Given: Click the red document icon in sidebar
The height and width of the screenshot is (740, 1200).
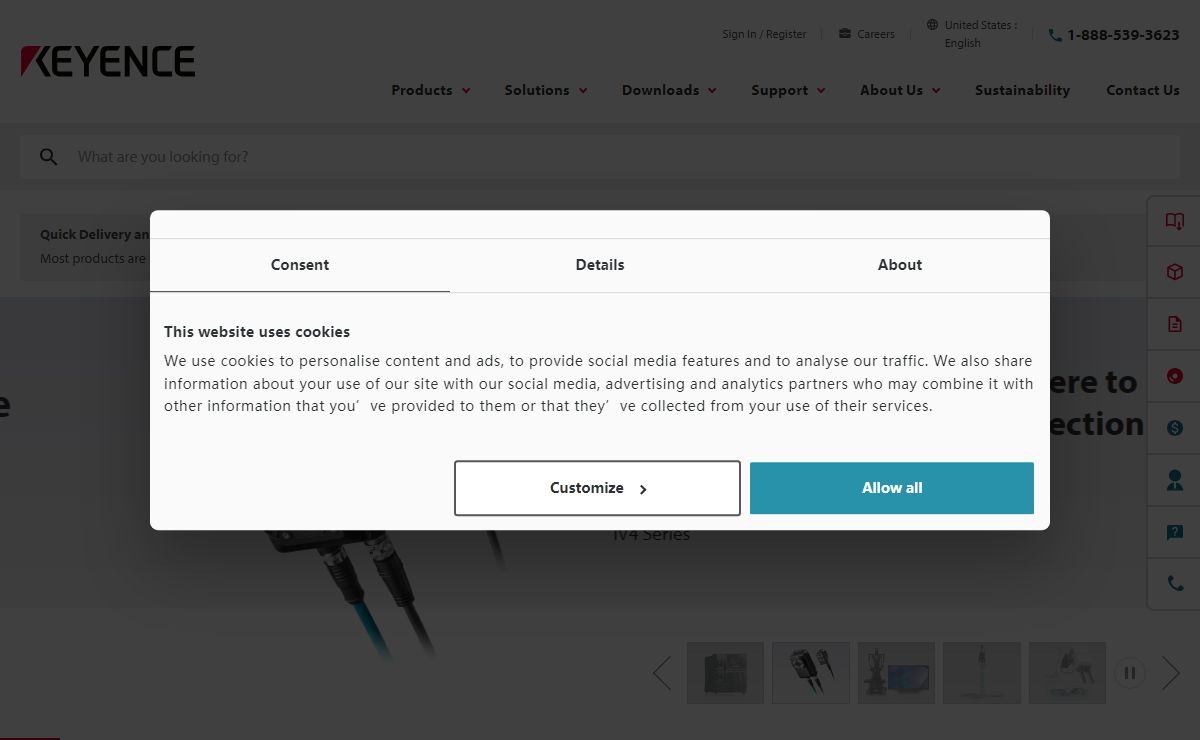Looking at the screenshot, I should click(1175, 324).
